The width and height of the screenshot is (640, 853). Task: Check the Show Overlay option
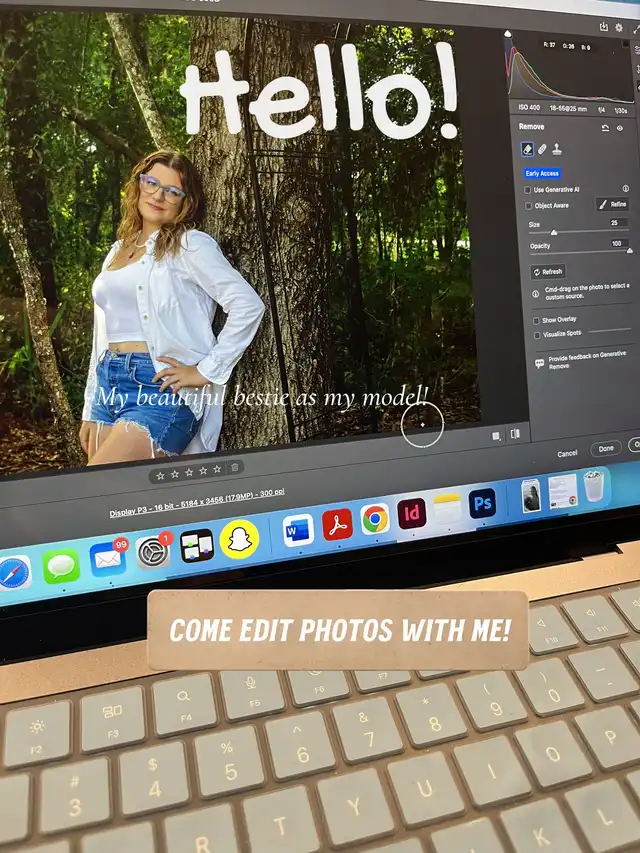[x=536, y=320]
